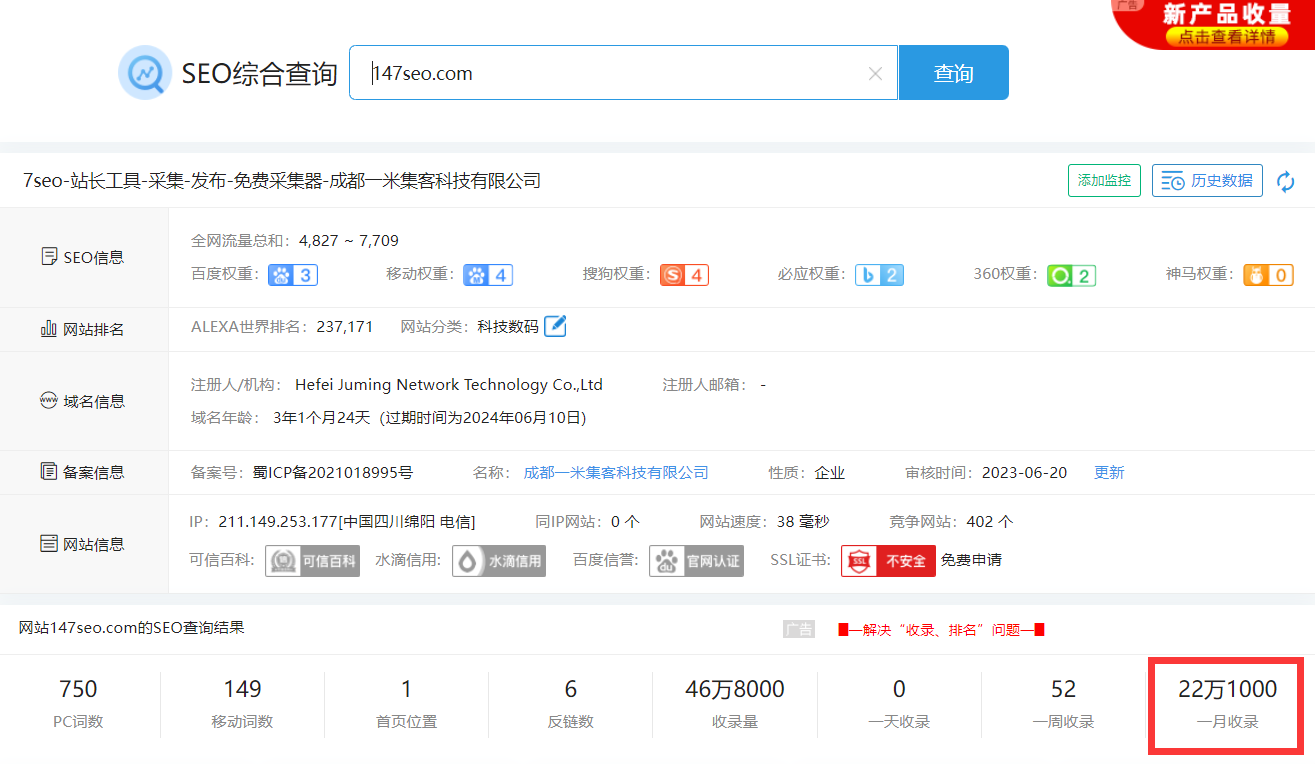Click IP address 211.149.253.177
This screenshot has height=764, width=1315.
pos(278,522)
